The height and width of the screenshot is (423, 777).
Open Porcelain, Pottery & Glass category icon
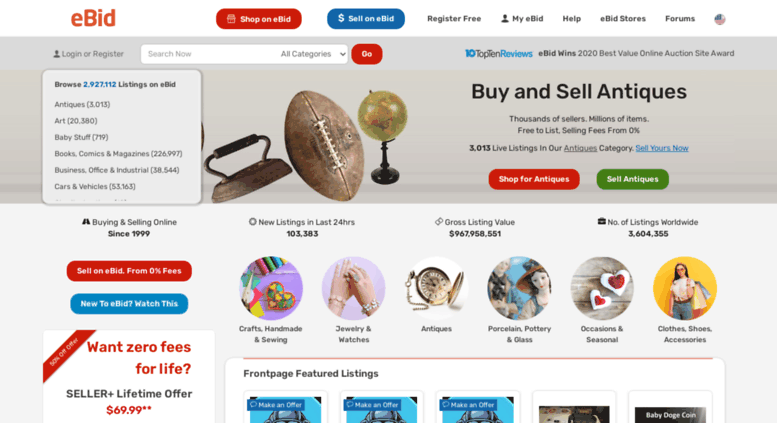(x=519, y=288)
